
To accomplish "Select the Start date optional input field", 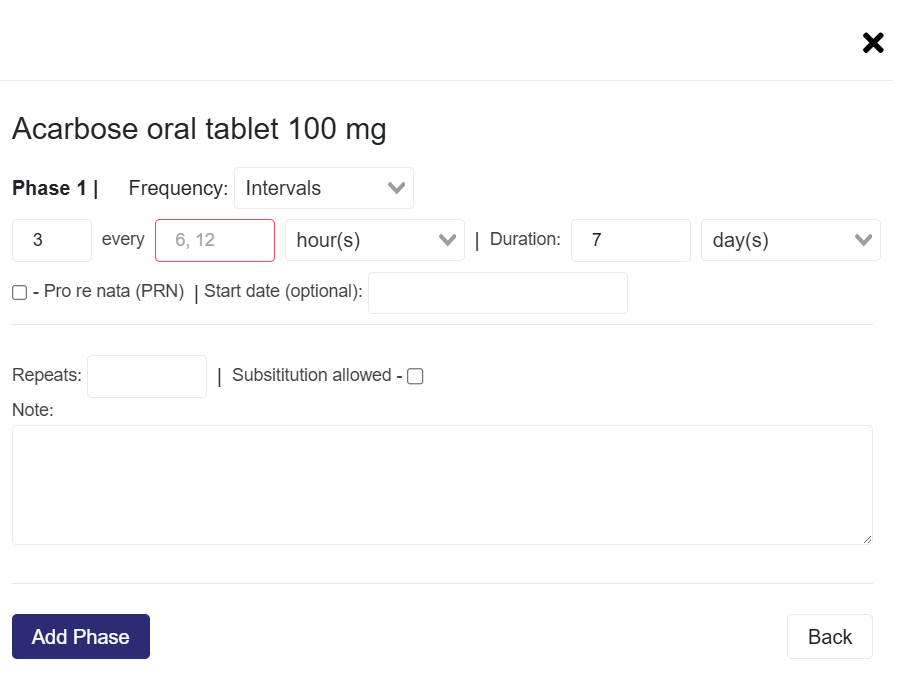I will (x=497, y=293).
